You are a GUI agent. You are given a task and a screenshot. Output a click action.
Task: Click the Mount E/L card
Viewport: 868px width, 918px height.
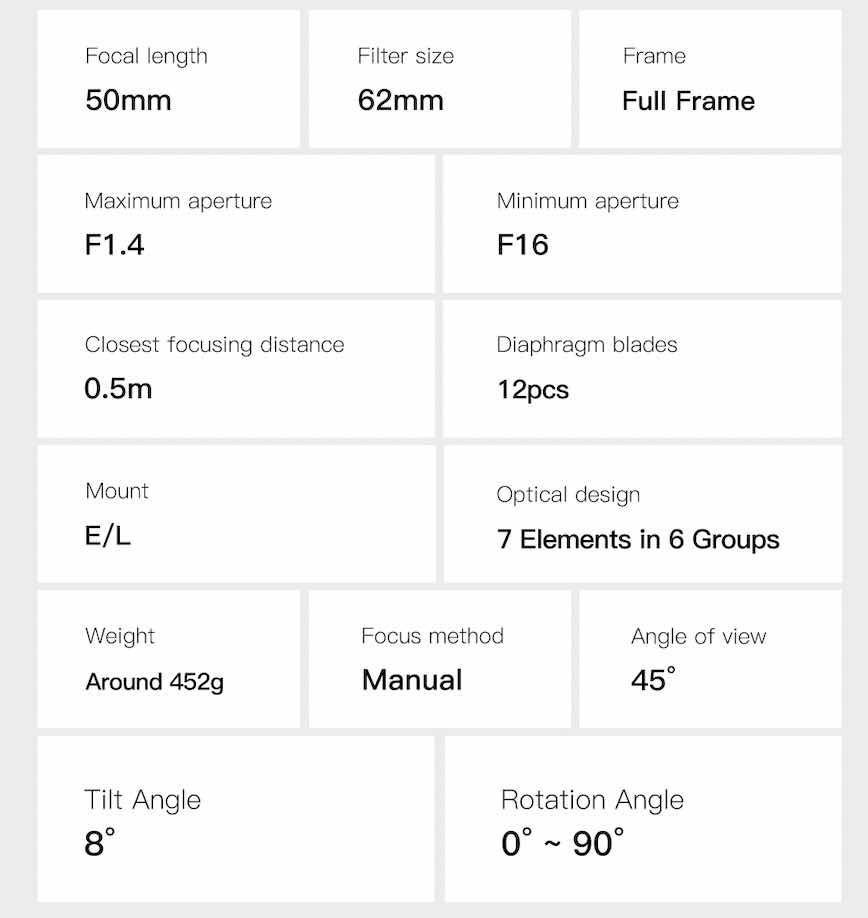(x=236, y=514)
